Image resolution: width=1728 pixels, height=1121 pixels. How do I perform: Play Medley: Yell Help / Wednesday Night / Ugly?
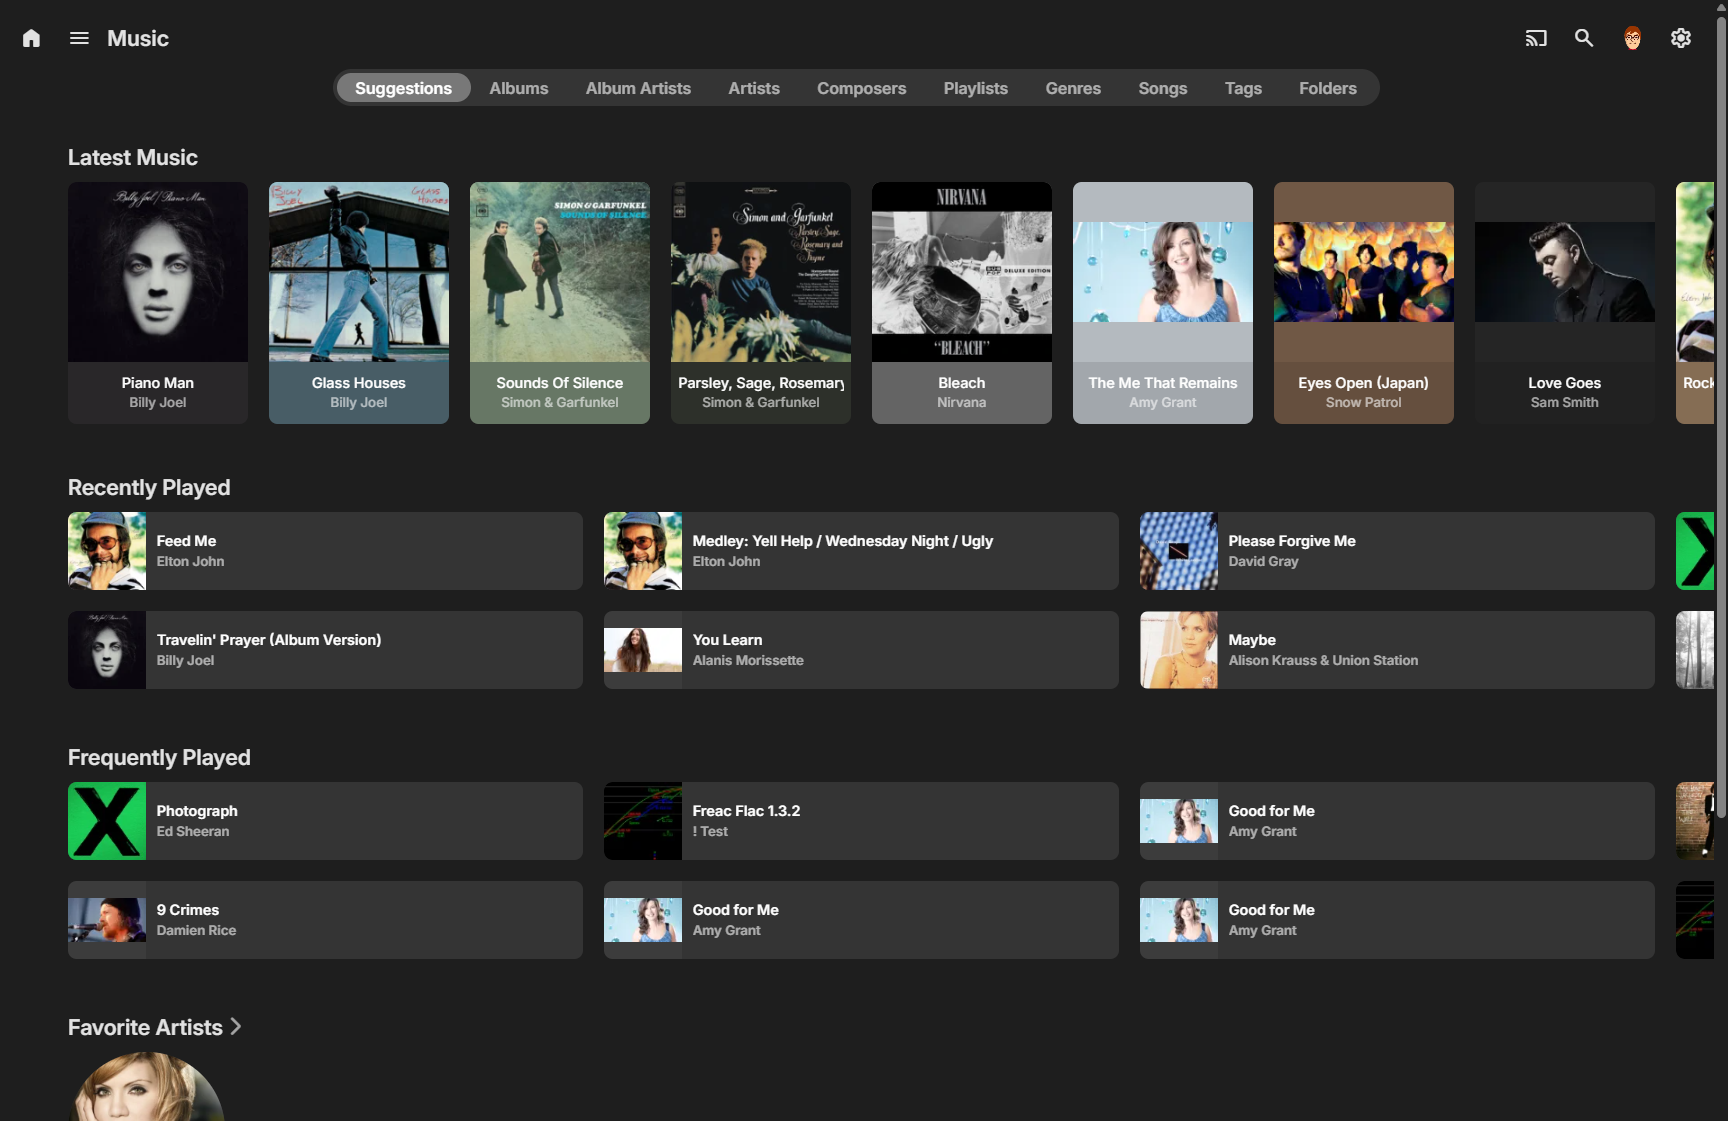[861, 551]
